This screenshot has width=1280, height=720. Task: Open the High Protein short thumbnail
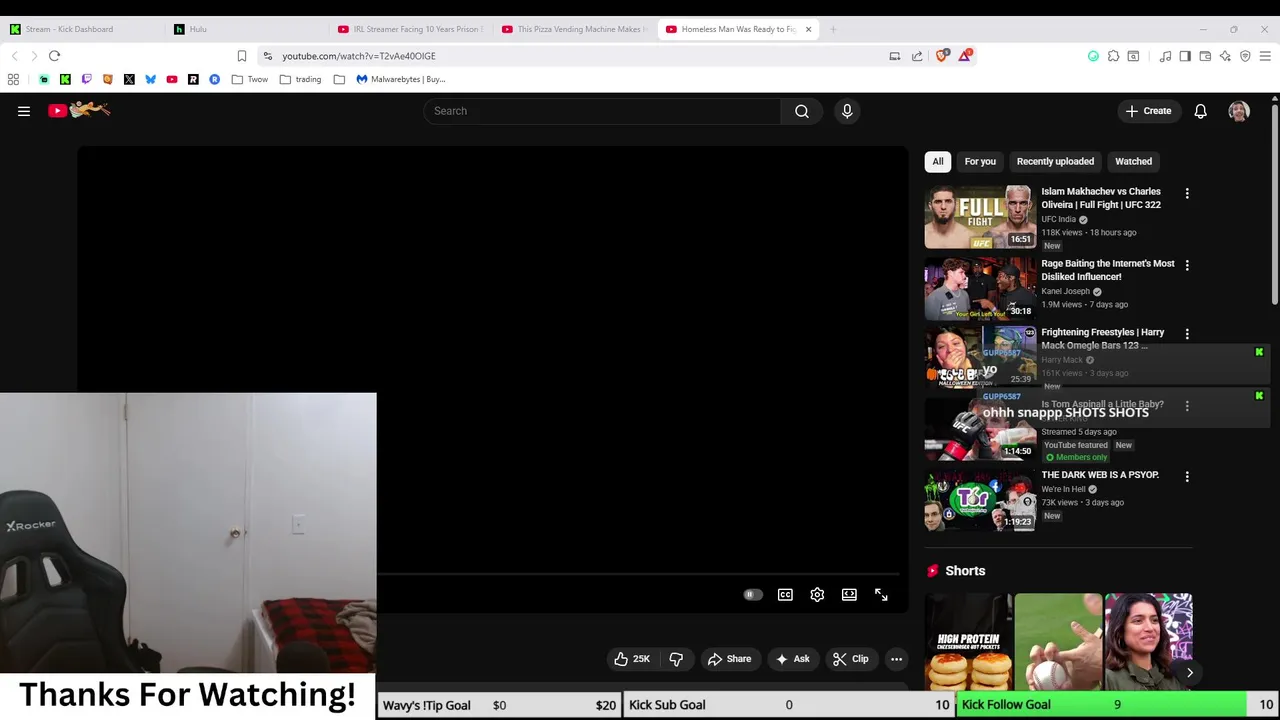click(968, 641)
